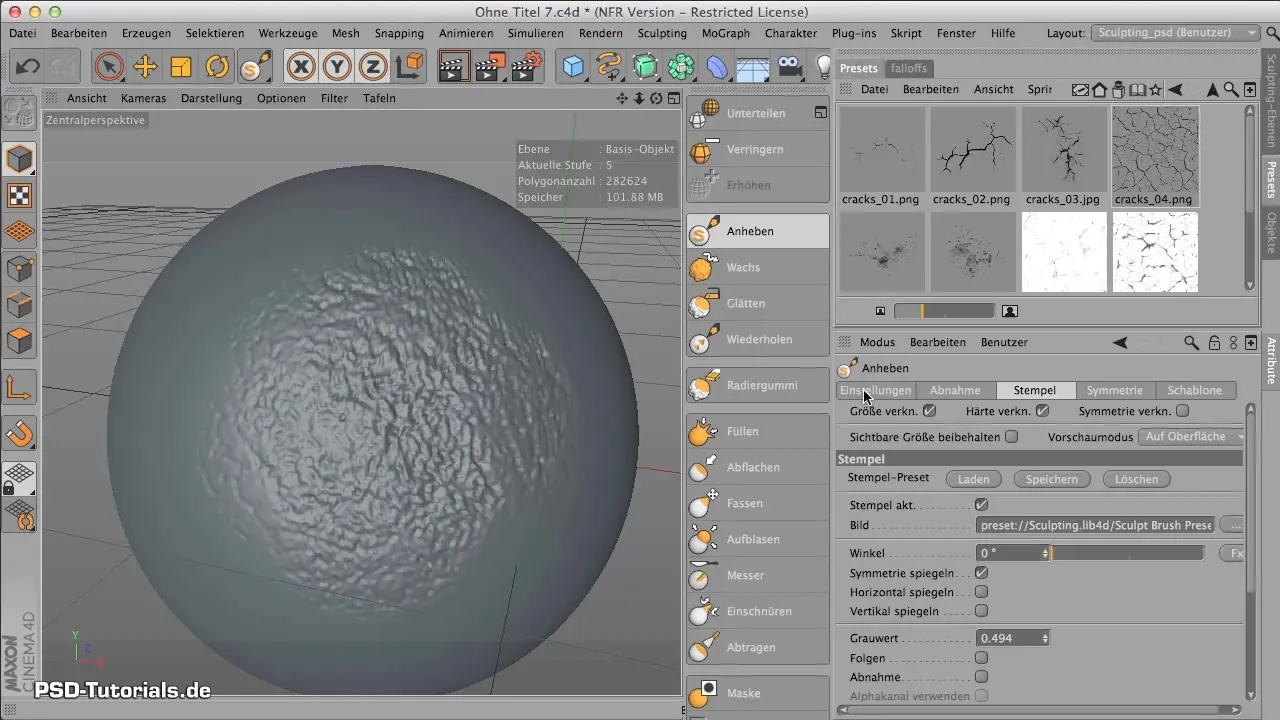Image resolution: width=1280 pixels, height=720 pixels.
Task: Open the viewport Darstellung menu
Action: pos(211,98)
